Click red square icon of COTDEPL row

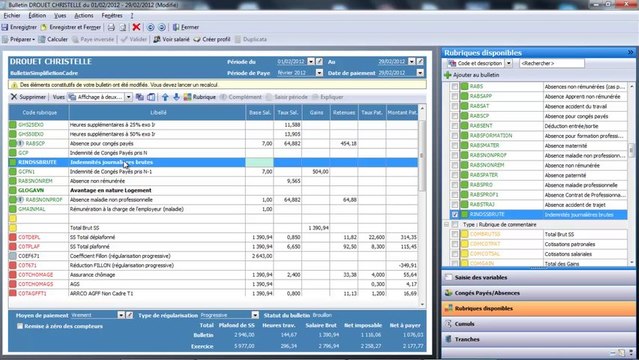tap(13, 237)
